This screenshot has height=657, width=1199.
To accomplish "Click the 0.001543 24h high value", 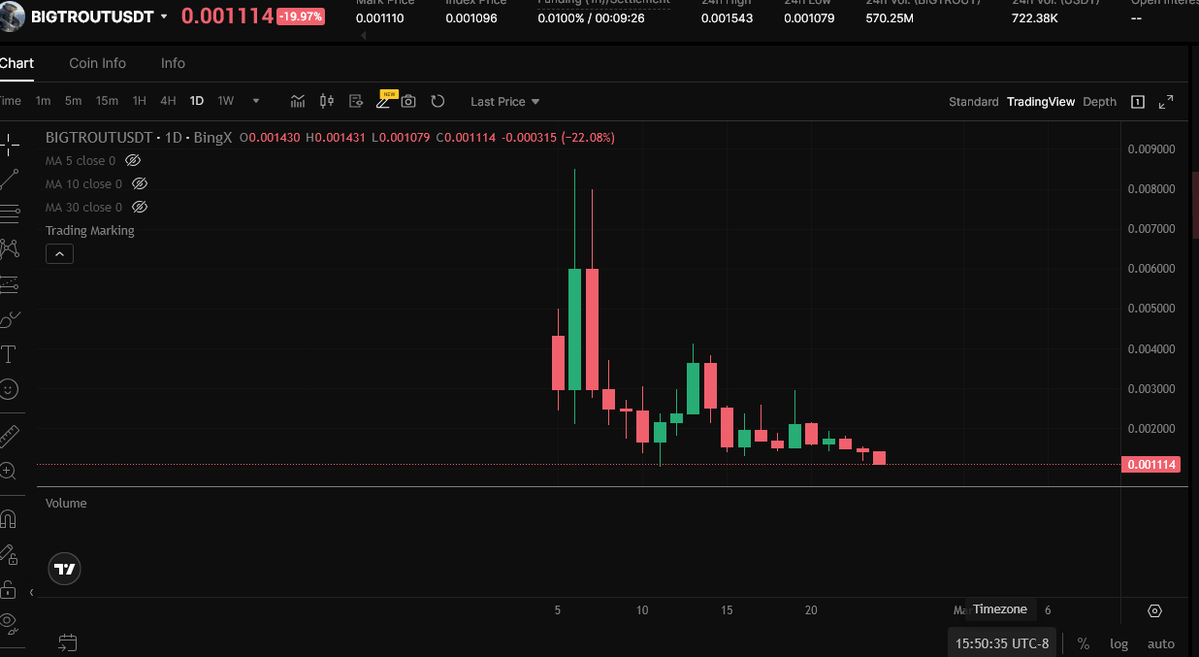I will click(726, 18).
